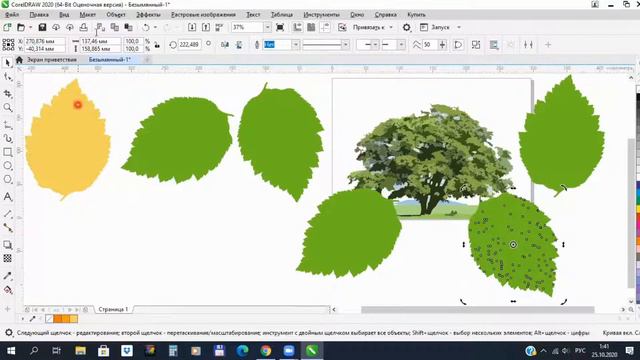The width and height of the screenshot is (640, 360).
Task: Open the end arrowhead dropdown
Action: pos(402,45)
